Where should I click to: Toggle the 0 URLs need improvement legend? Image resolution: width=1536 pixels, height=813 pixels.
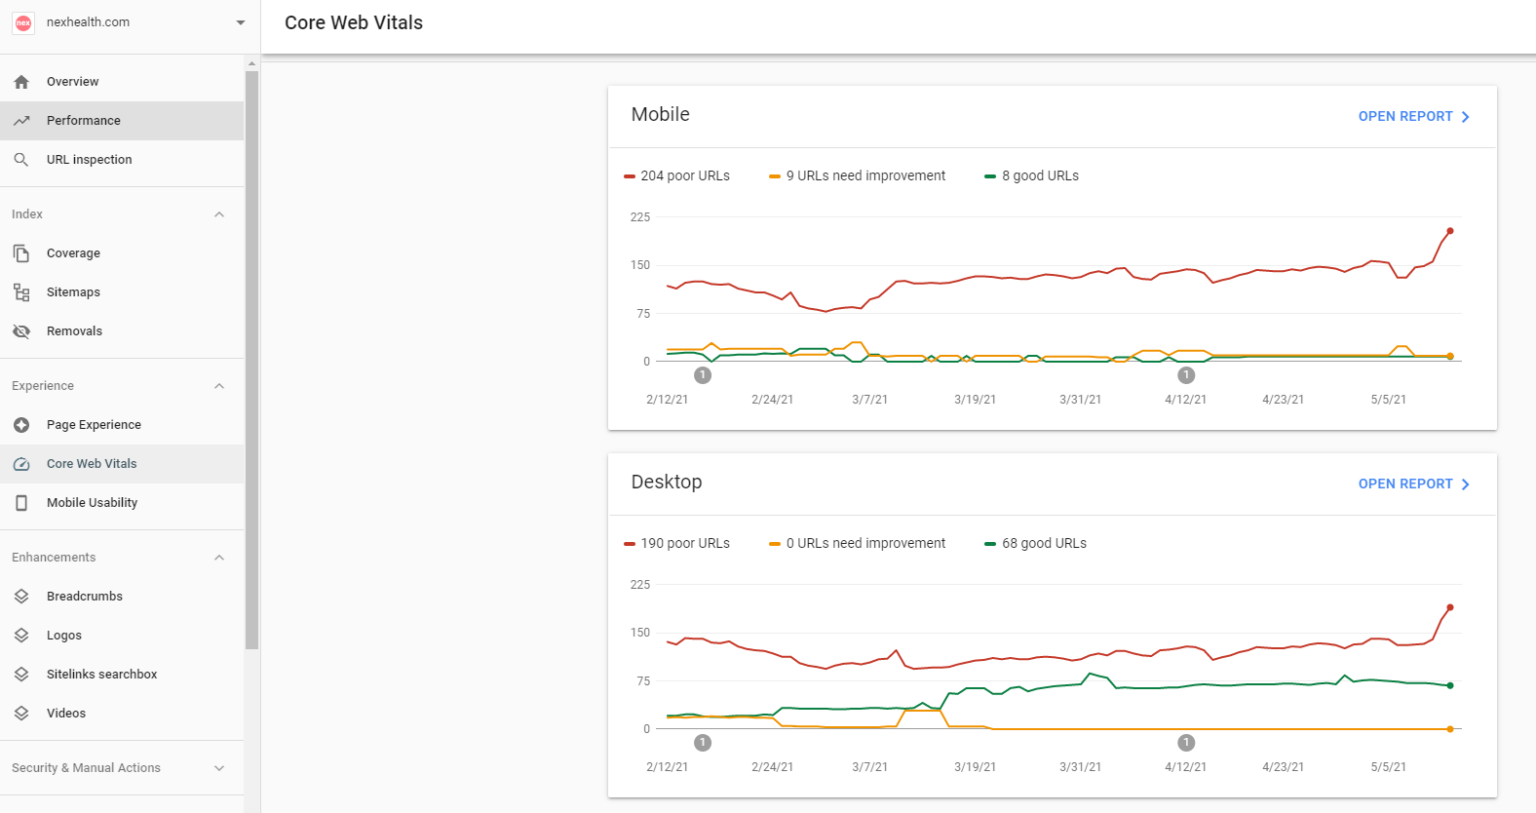[x=855, y=543]
